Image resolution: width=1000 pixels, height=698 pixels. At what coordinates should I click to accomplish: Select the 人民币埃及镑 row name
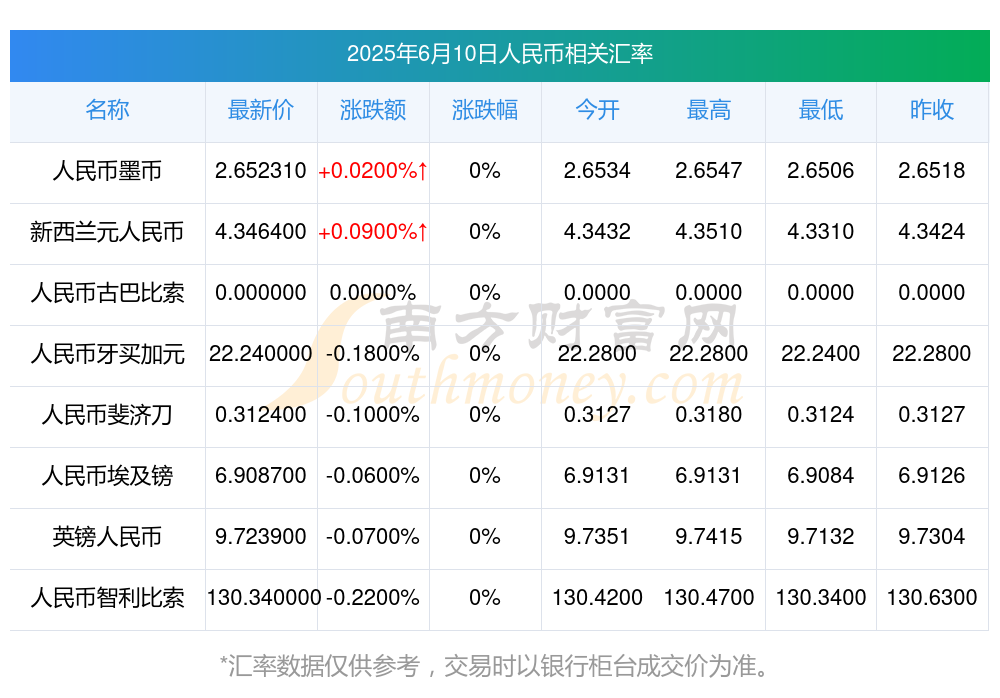pyautogui.click(x=107, y=476)
